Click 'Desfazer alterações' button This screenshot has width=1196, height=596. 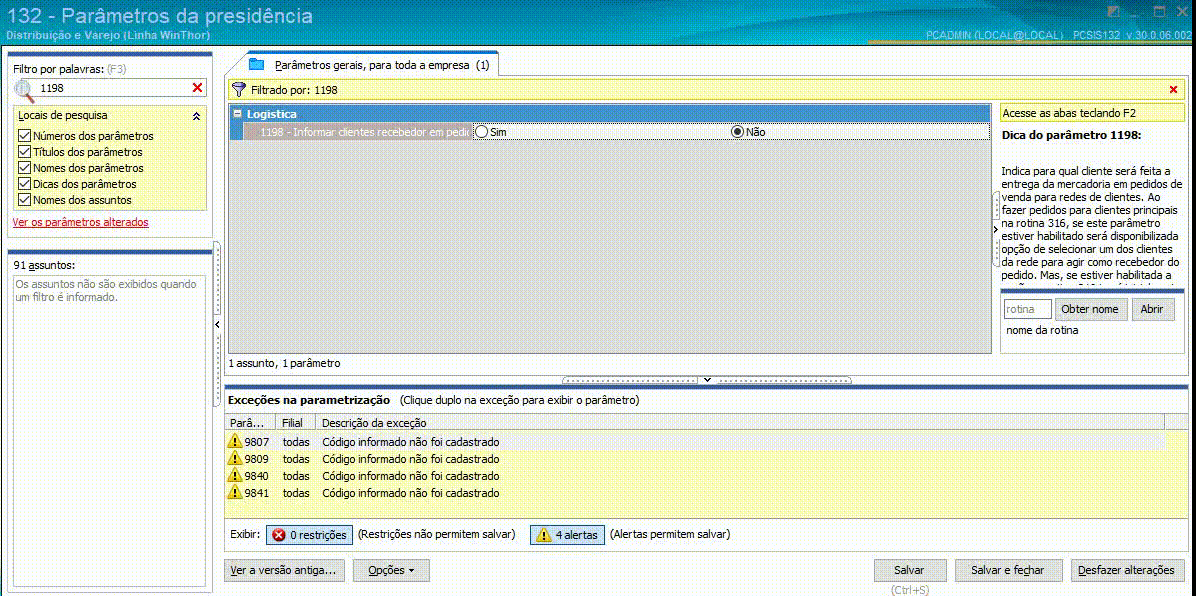[x=1127, y=570]
